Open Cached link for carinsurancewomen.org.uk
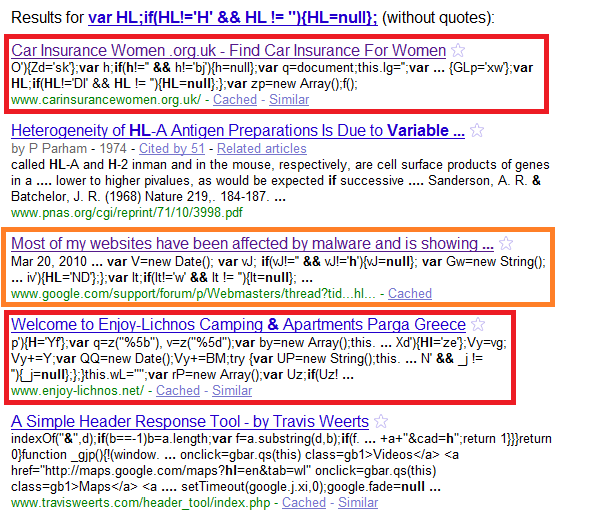 [235, 100]
